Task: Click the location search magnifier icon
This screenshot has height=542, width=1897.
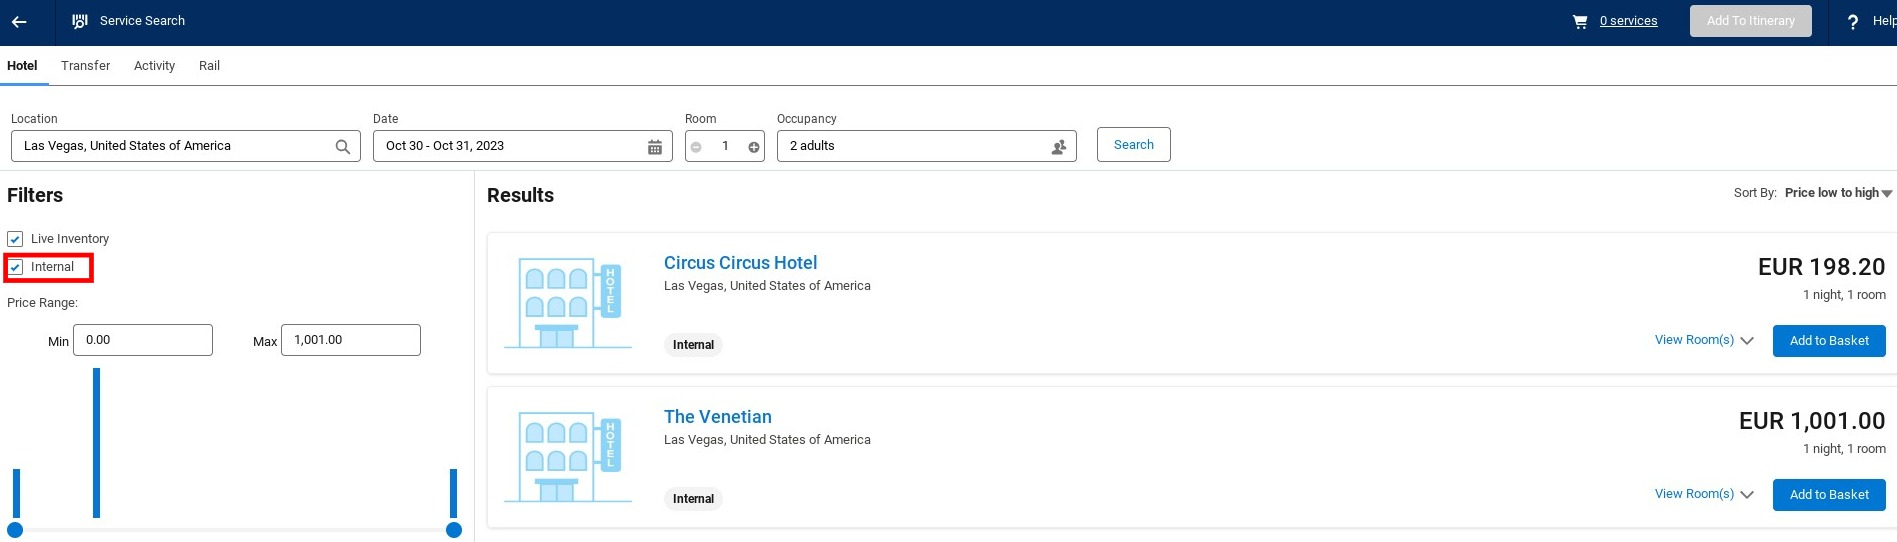Action: click(x=343, y=147)
